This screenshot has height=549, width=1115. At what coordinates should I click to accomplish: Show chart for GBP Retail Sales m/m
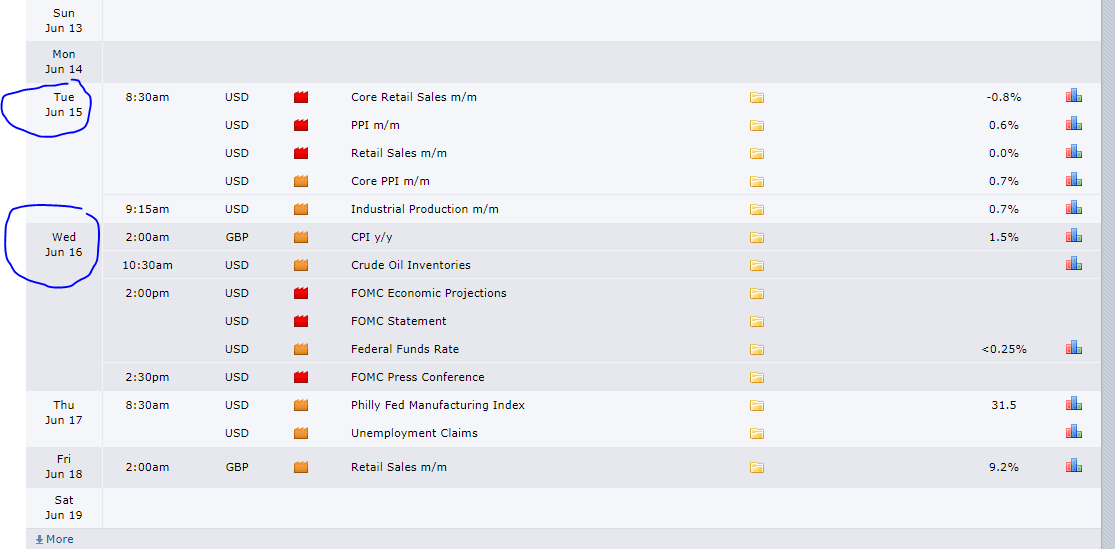1073,466
